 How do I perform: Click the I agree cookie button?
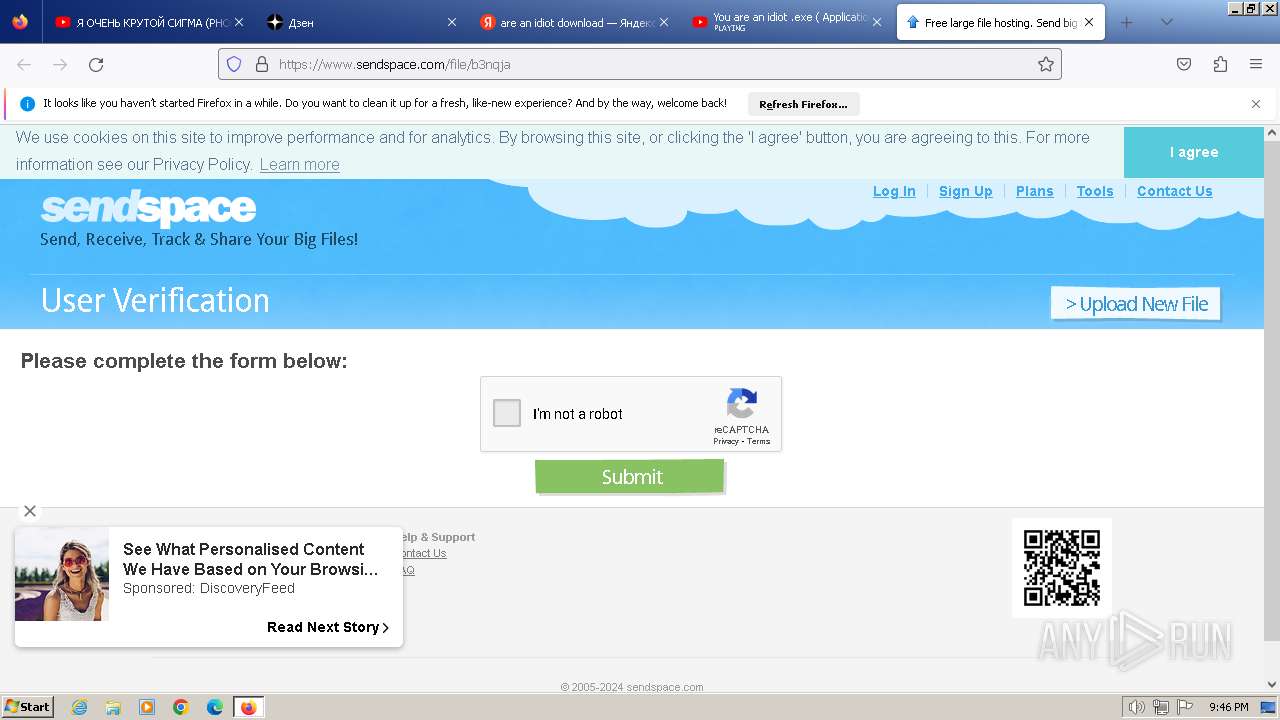(1194, 152)
